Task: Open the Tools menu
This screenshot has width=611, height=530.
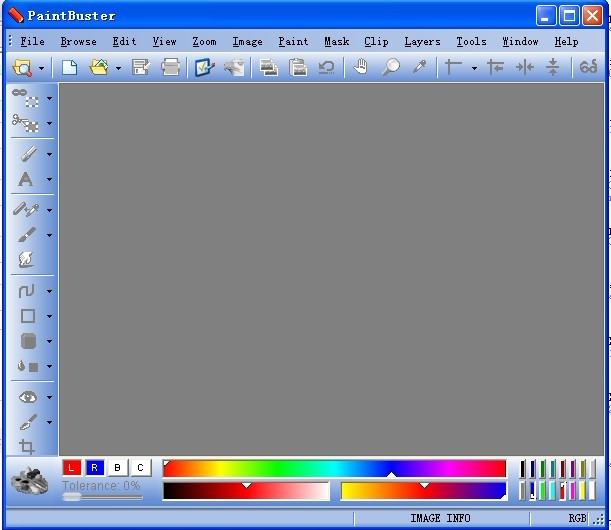Action: tap(471, 41)
